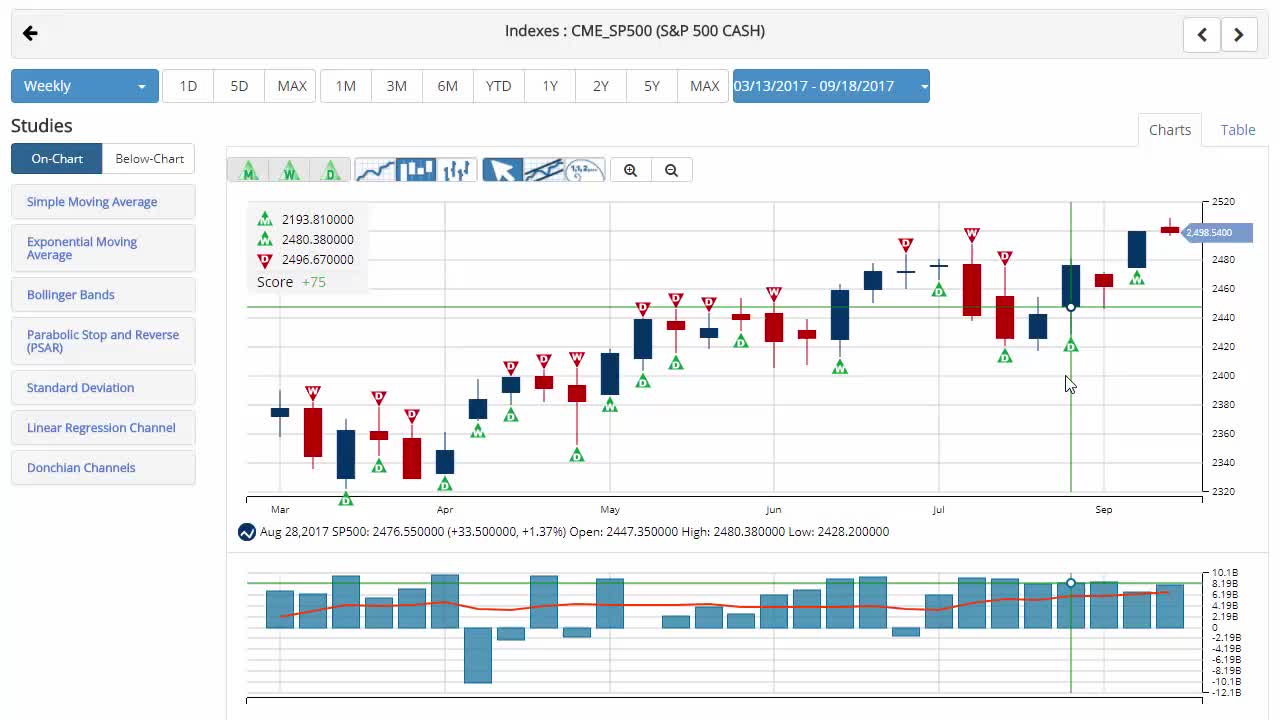This screenshot has width=1280, height=720.
Task: Add Linear Regression Channel study
Action: (x=103, y=428)
